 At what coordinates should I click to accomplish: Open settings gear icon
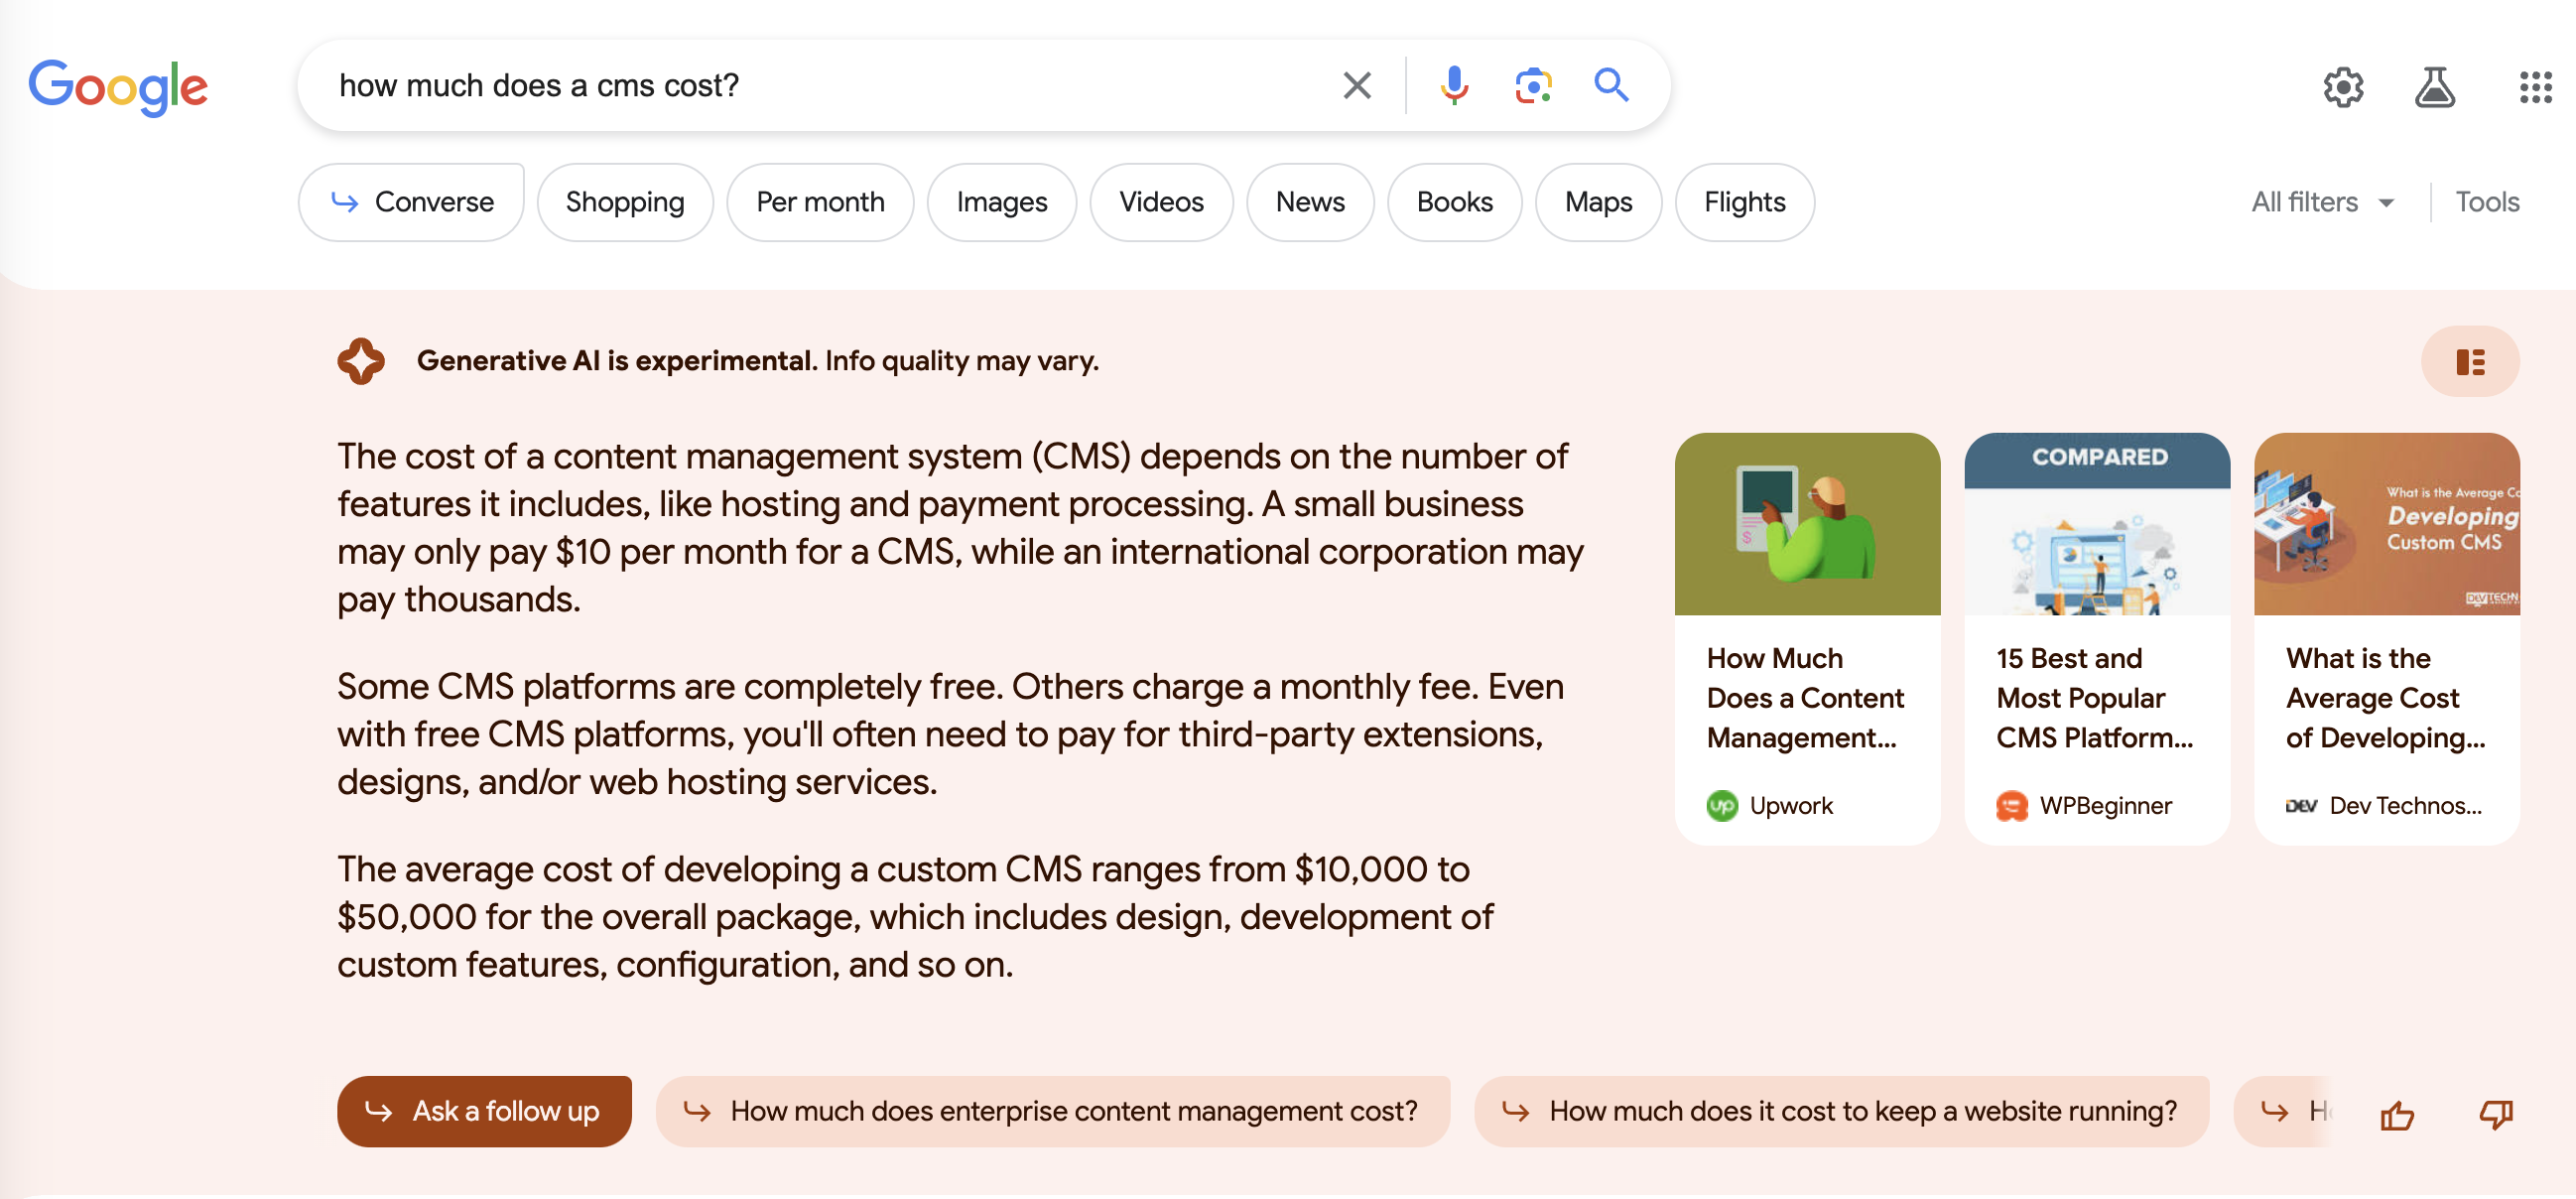coord(2342,88)
